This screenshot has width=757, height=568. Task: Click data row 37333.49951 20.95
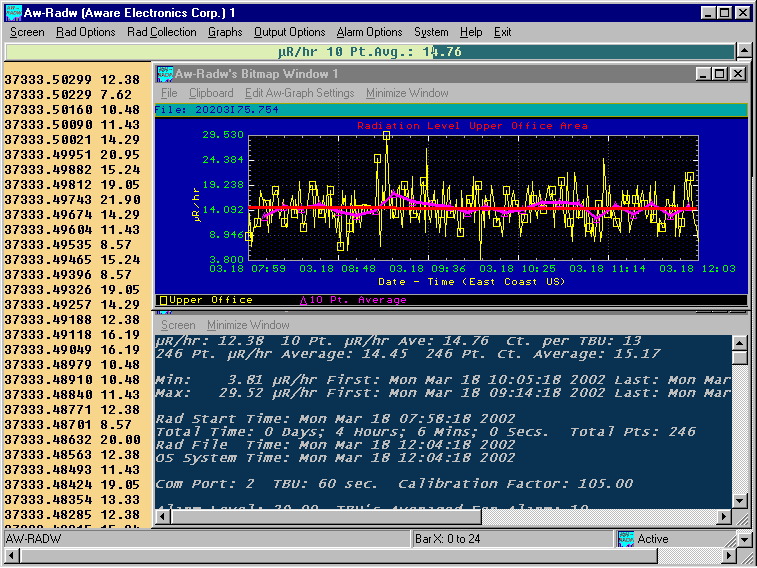click(72, 154)
